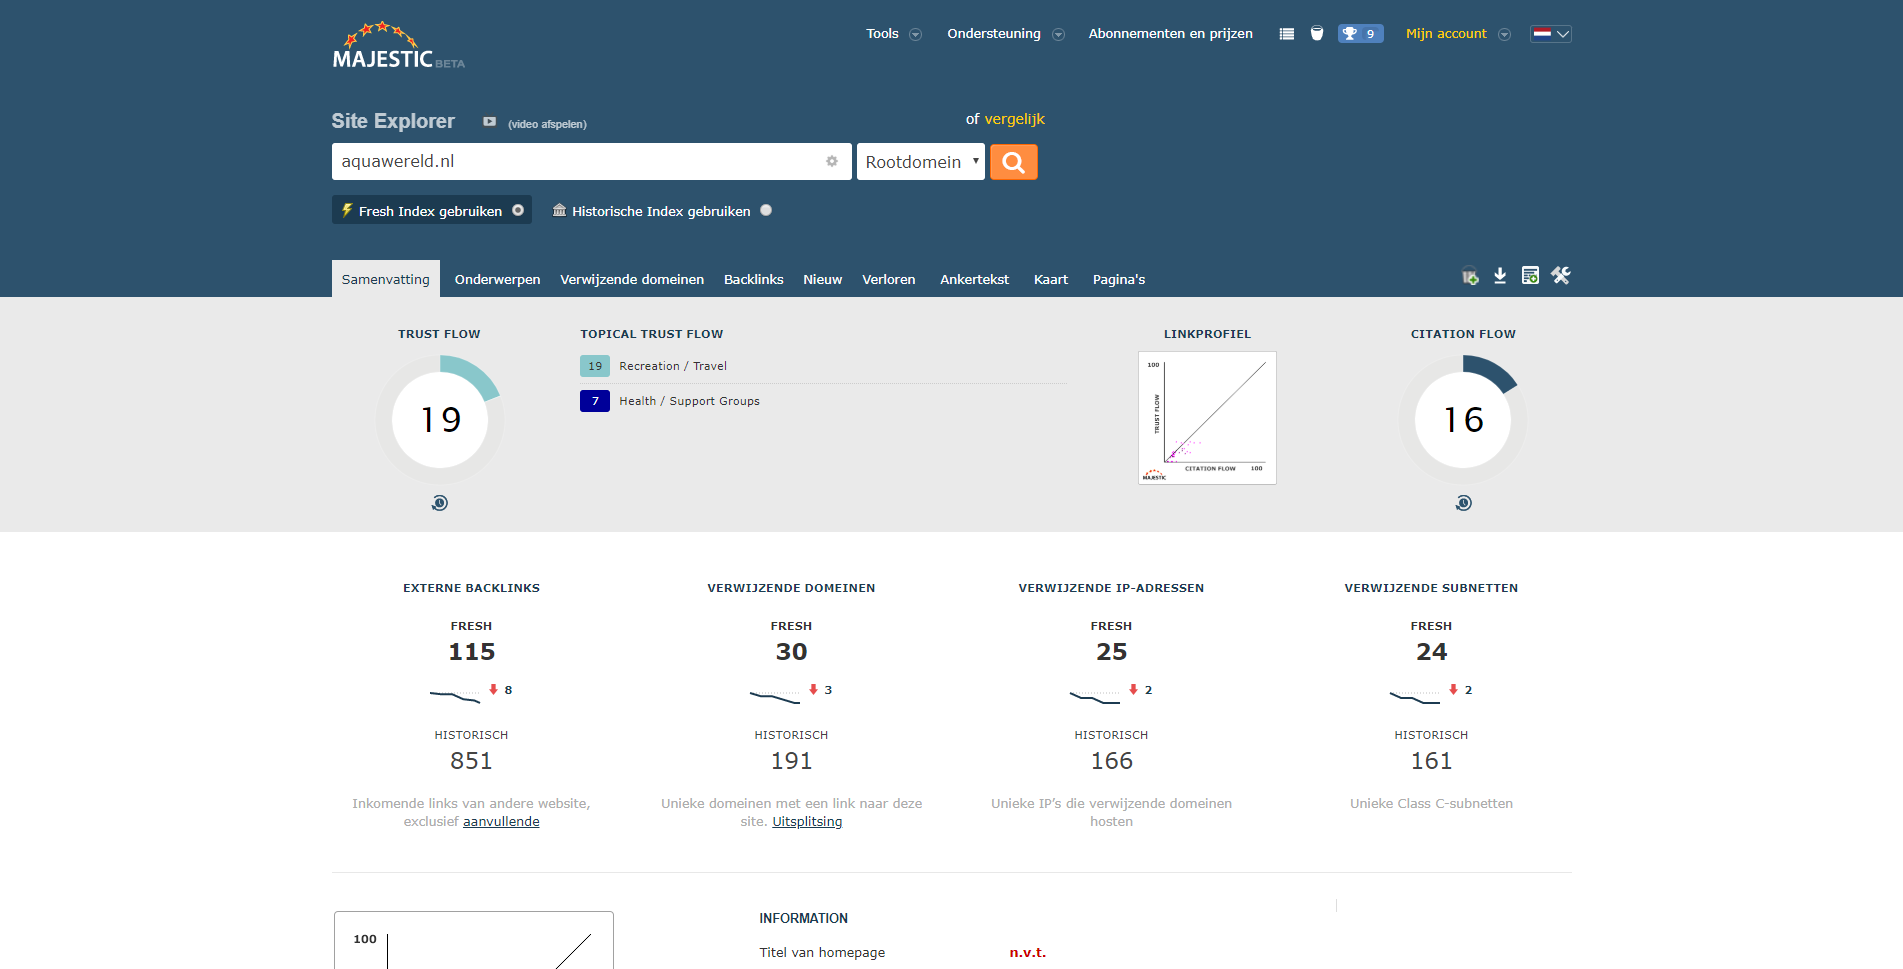This screenshot has width=1903, height=969.
Task: Click the aanvullende link
Action: (x=501, y=822)
